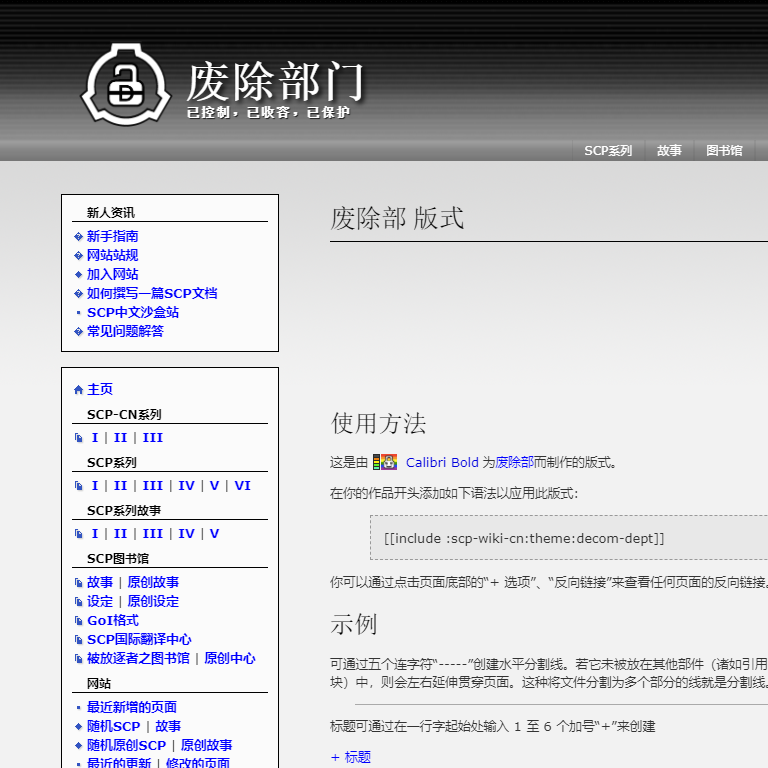Expand the collapsed + 标题 section

coord(351,757)
